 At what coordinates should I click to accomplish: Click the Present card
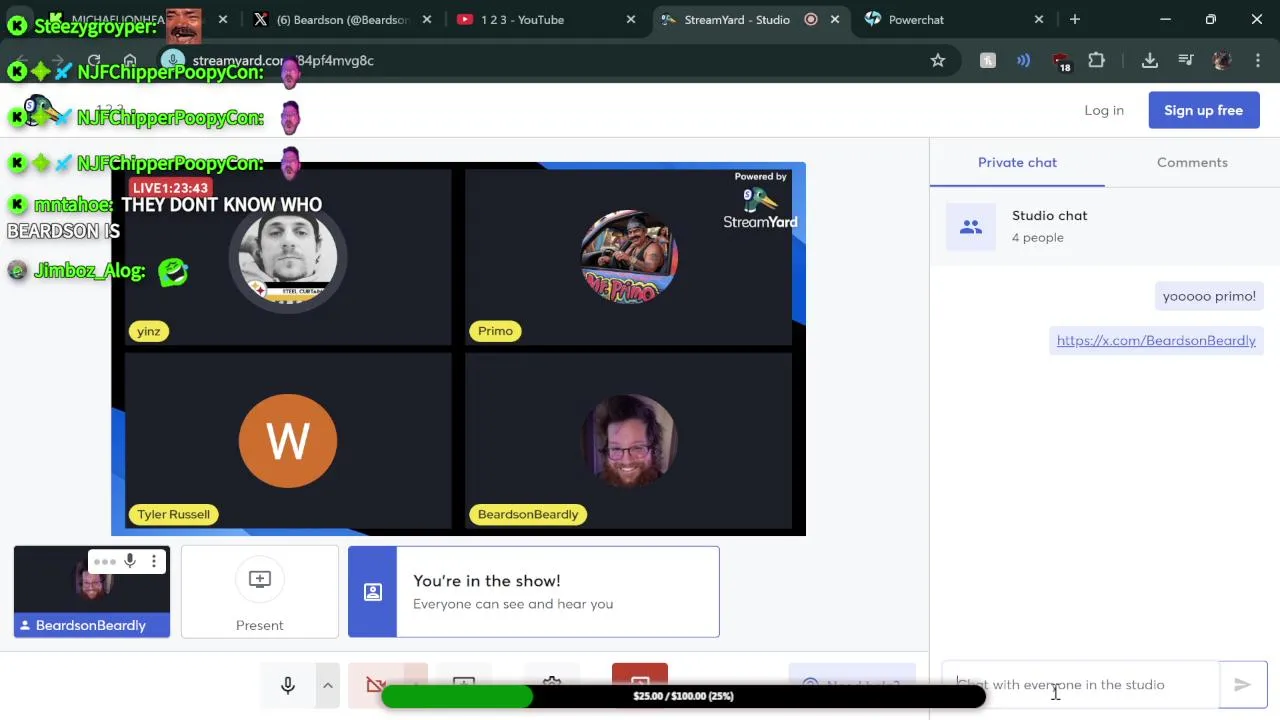pos(260,592)
